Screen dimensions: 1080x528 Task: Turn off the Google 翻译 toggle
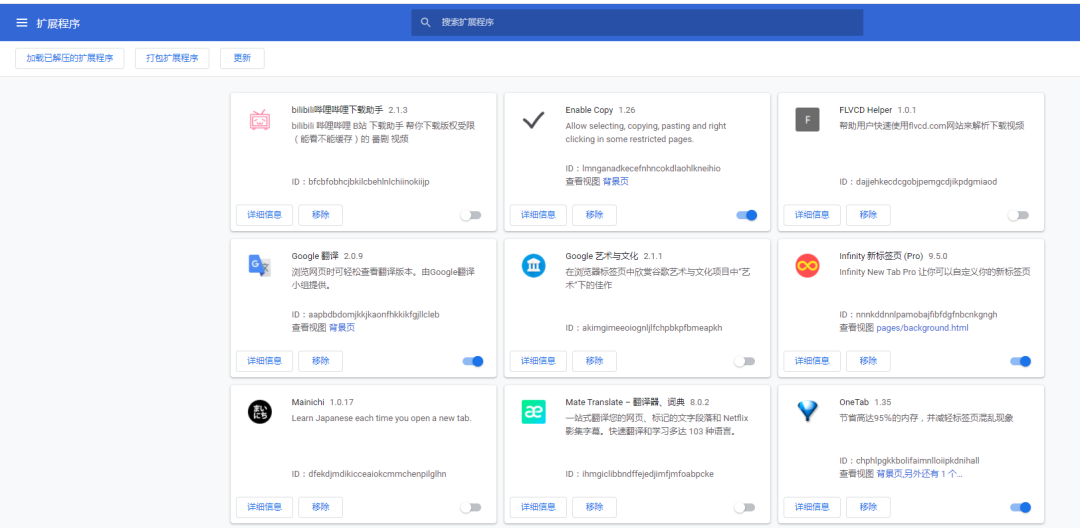click(x=473, y=361)
